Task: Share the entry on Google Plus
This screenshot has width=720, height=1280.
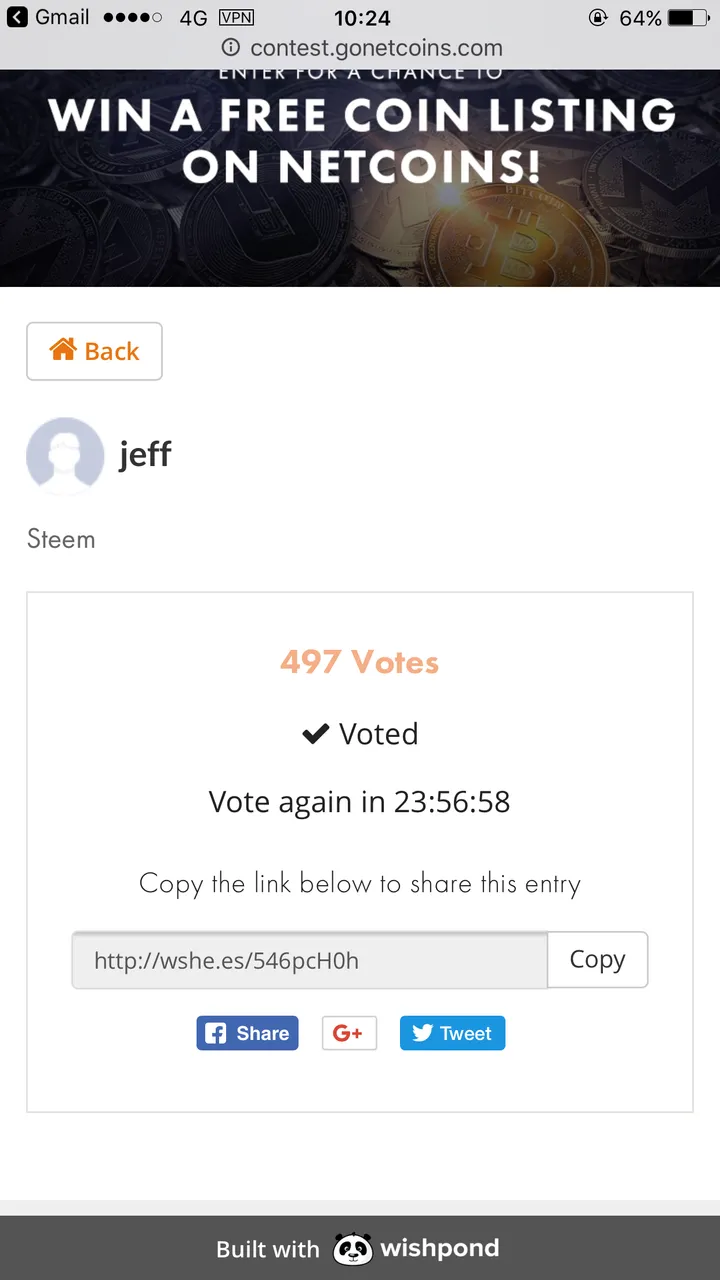Action: pos(348,1033)
